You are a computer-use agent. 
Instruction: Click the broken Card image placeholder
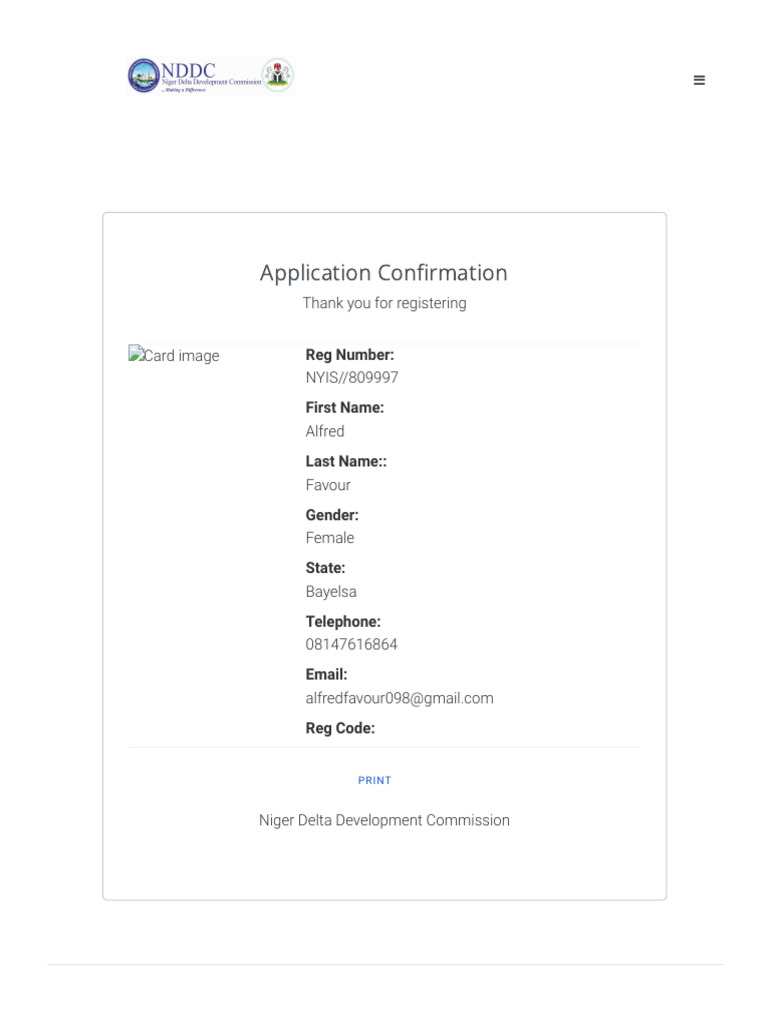[174, 356]
